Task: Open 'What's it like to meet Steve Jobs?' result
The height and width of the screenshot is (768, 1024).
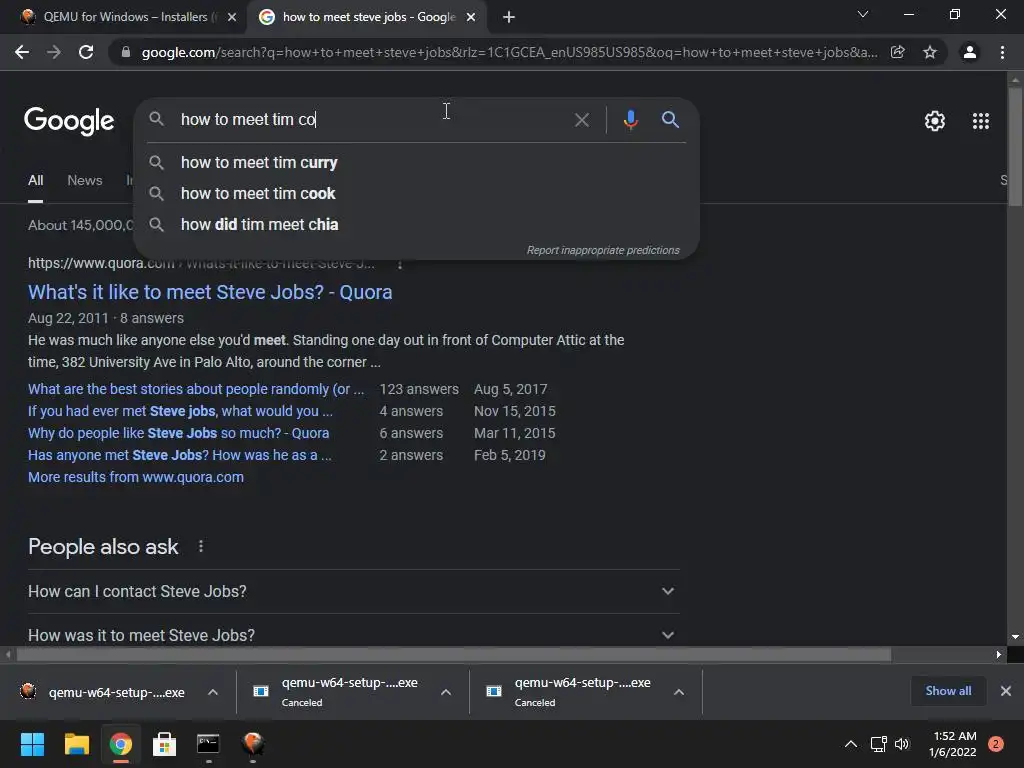Action: coord(210,293)
